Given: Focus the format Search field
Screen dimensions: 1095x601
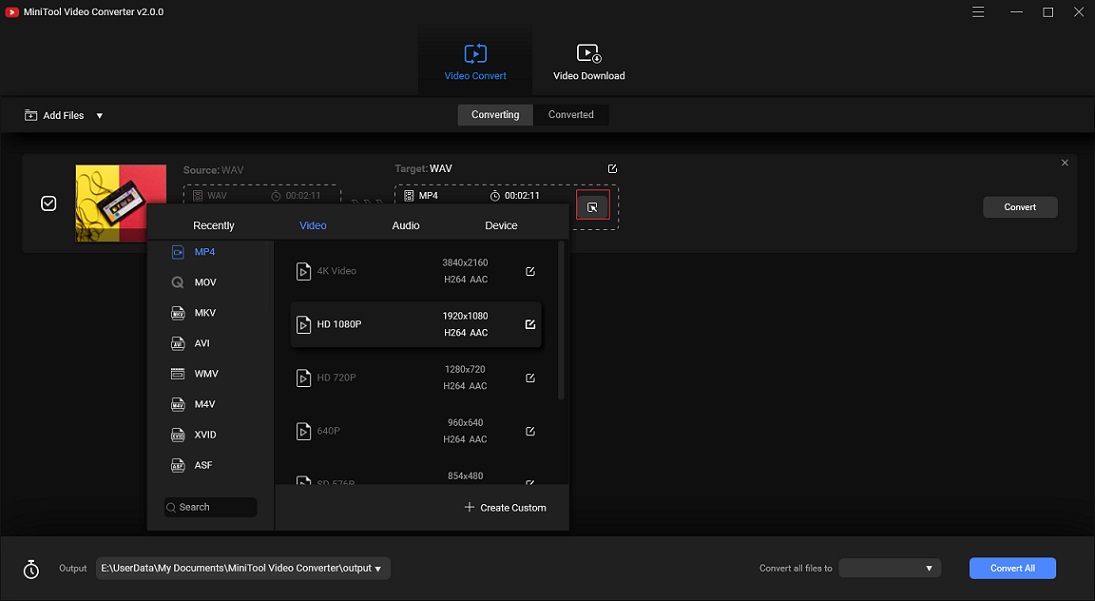Looking at the screenshot, I should click(x=211, y=507).
